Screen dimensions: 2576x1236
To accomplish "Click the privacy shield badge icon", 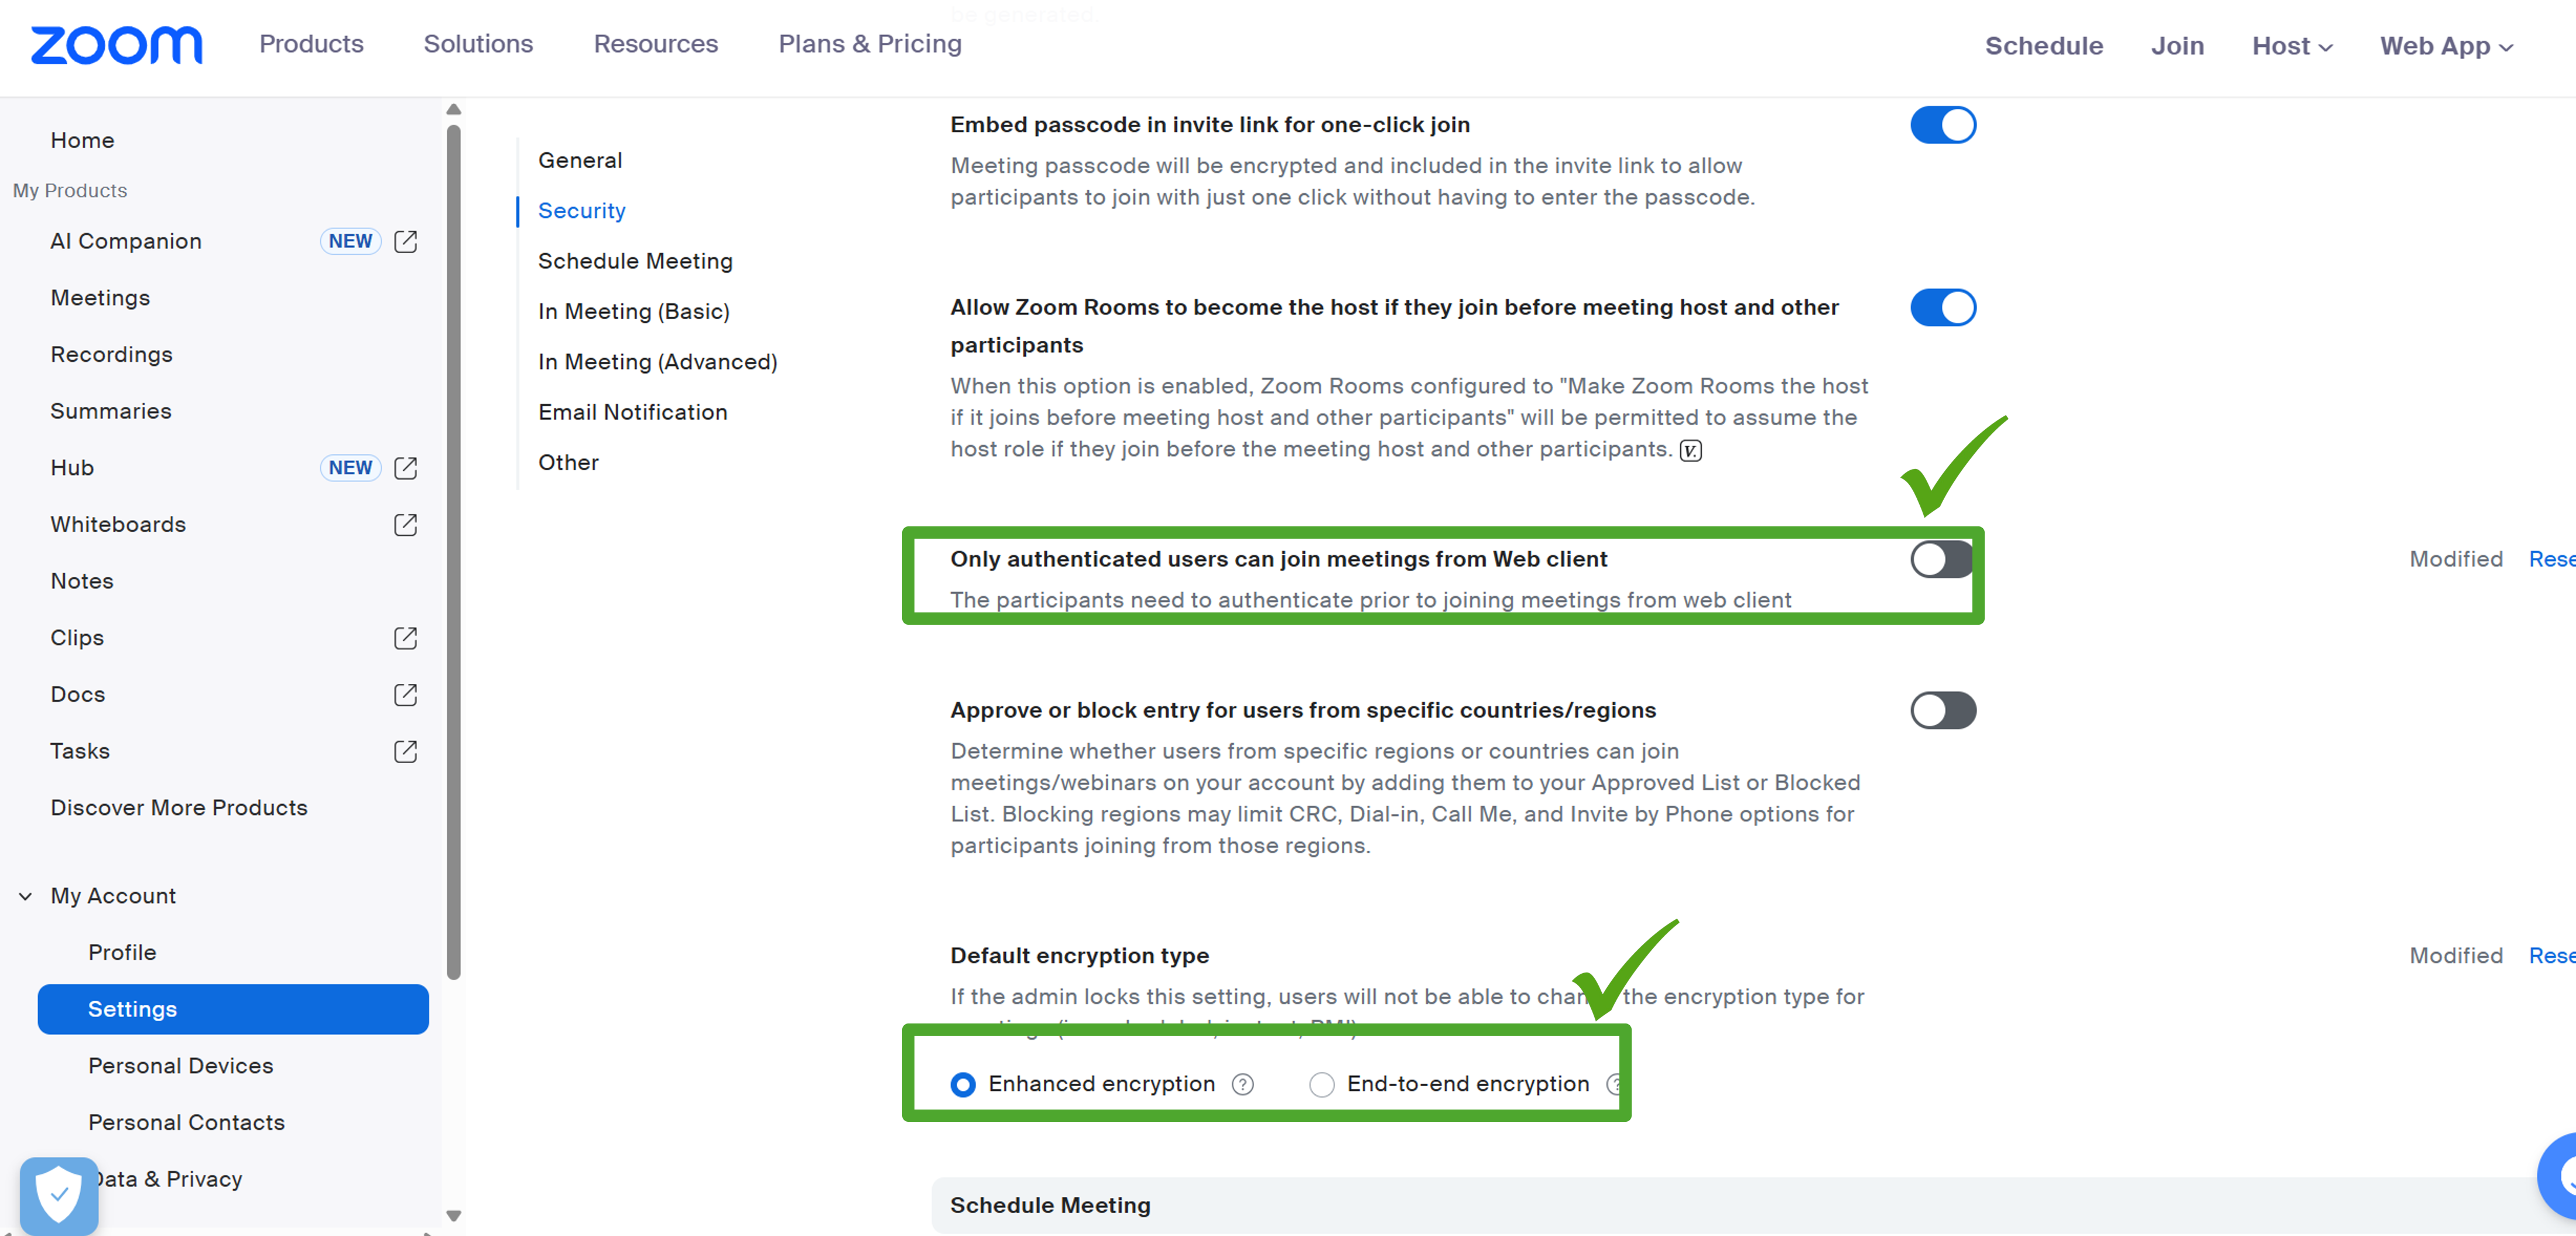I will point(58,1194).
